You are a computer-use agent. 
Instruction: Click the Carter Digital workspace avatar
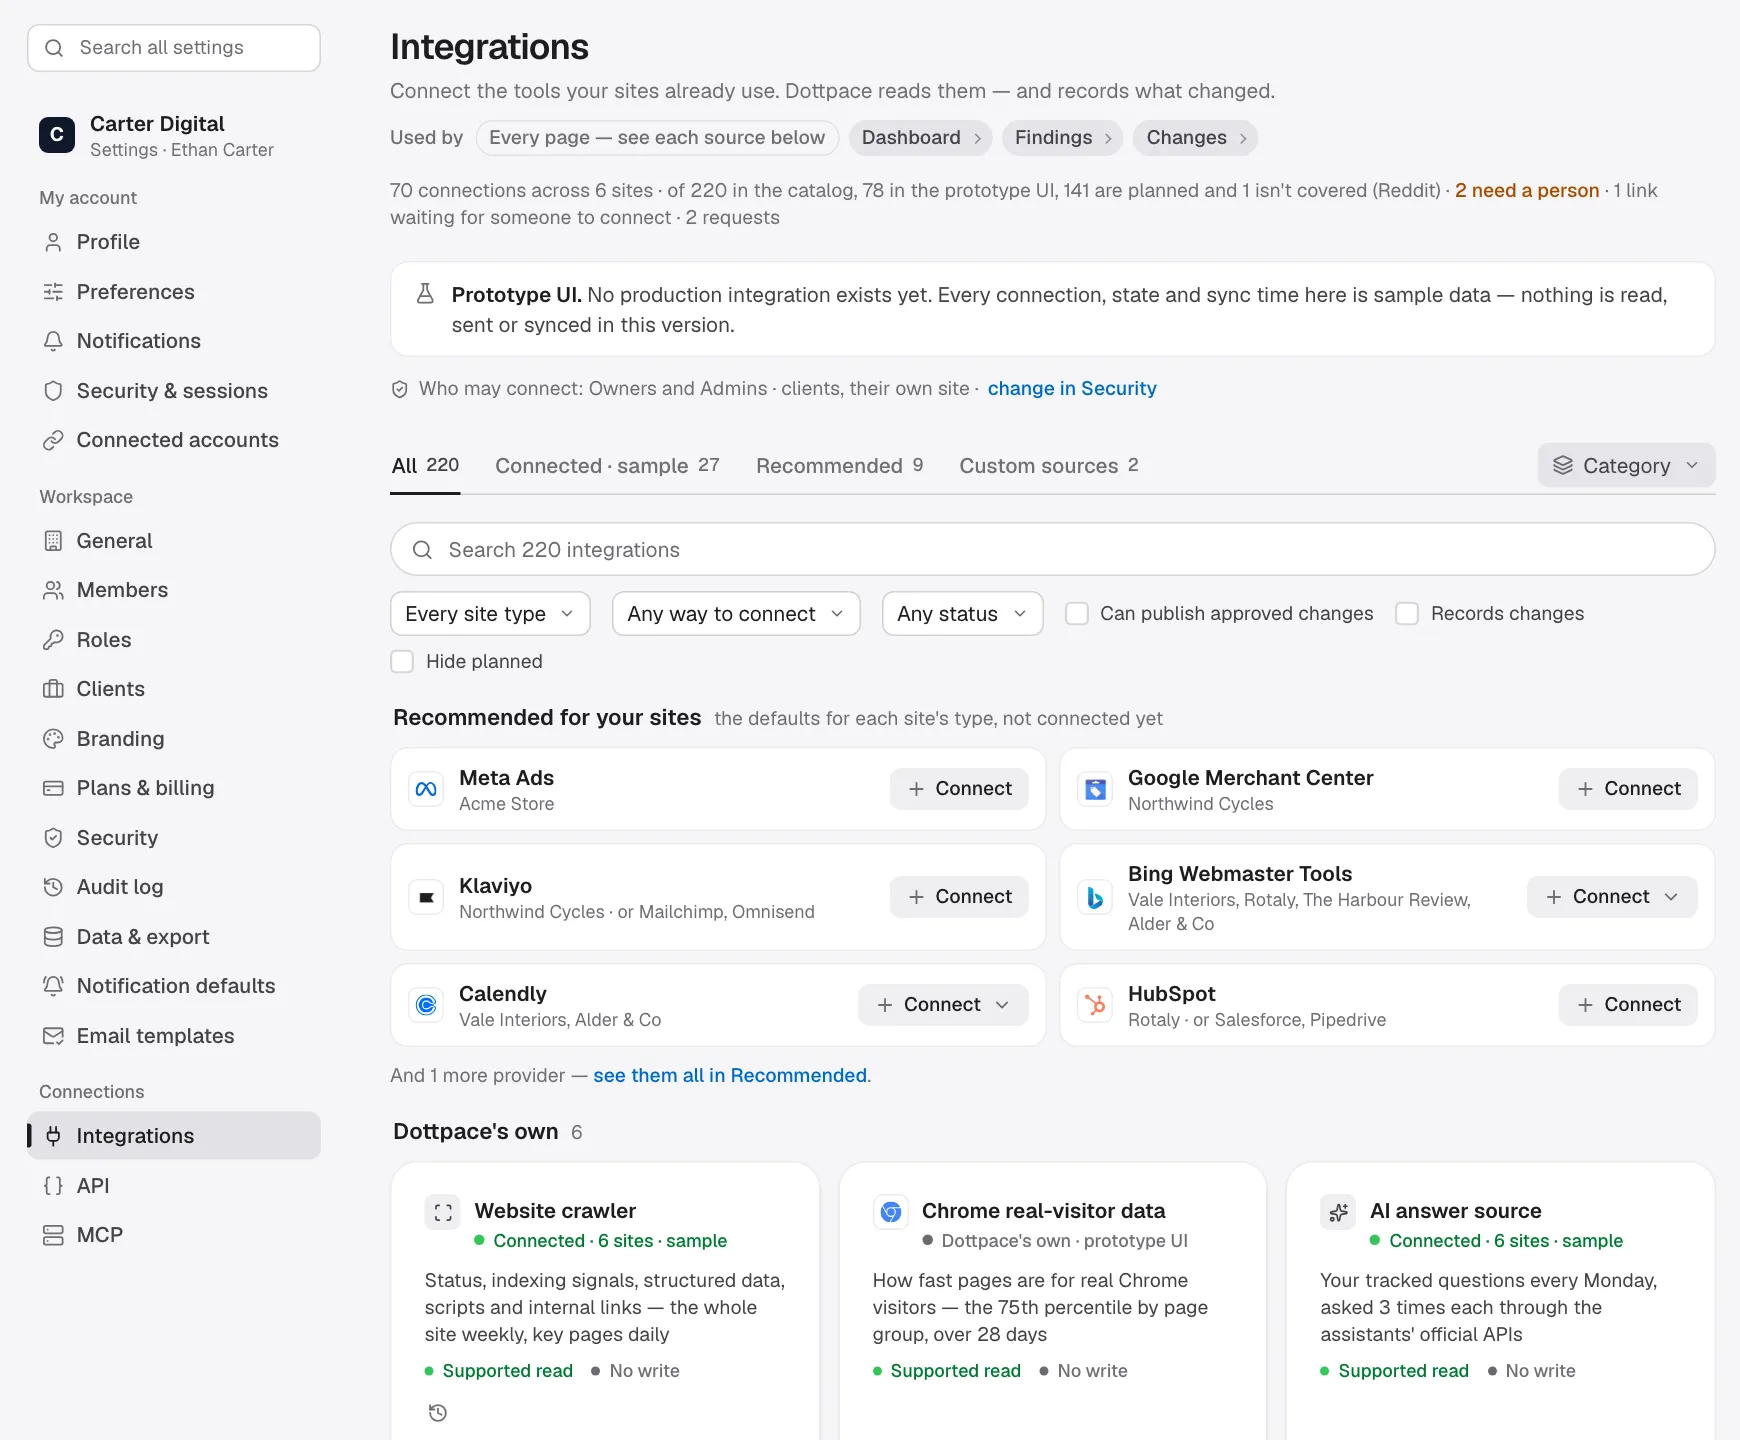[57, 135]
